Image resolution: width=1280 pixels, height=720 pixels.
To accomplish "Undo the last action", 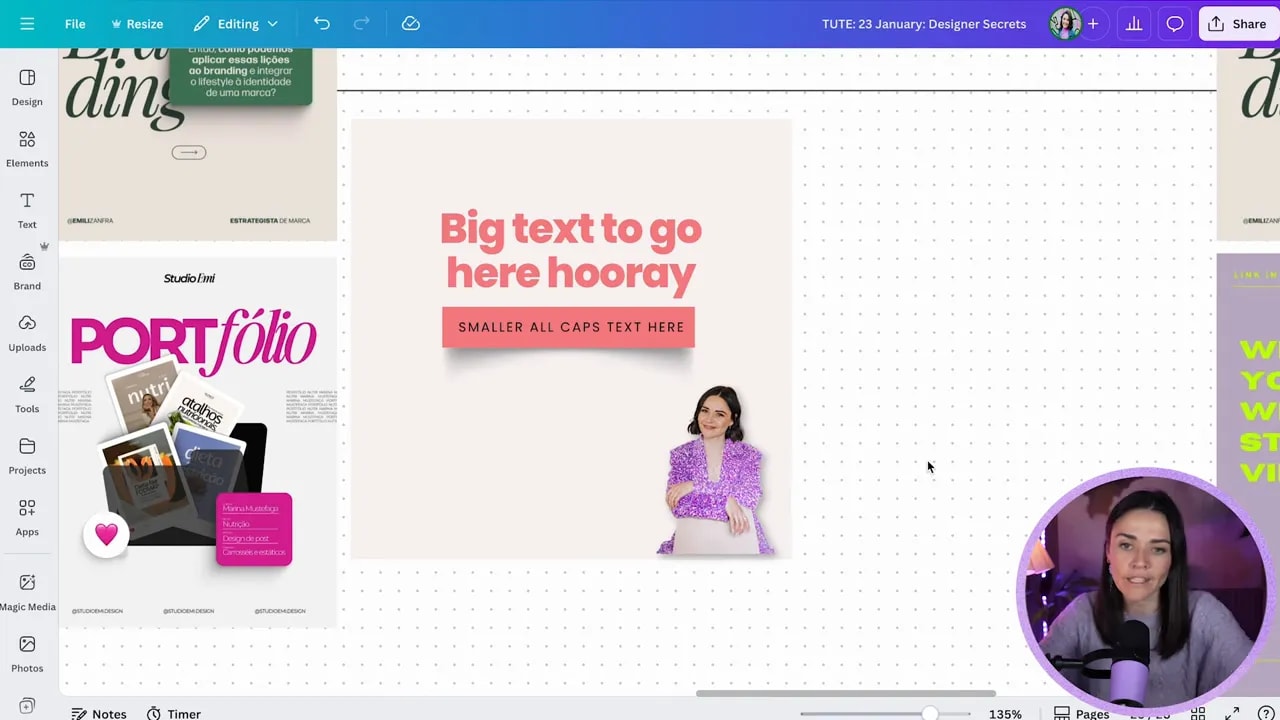I will click(321, 23).
